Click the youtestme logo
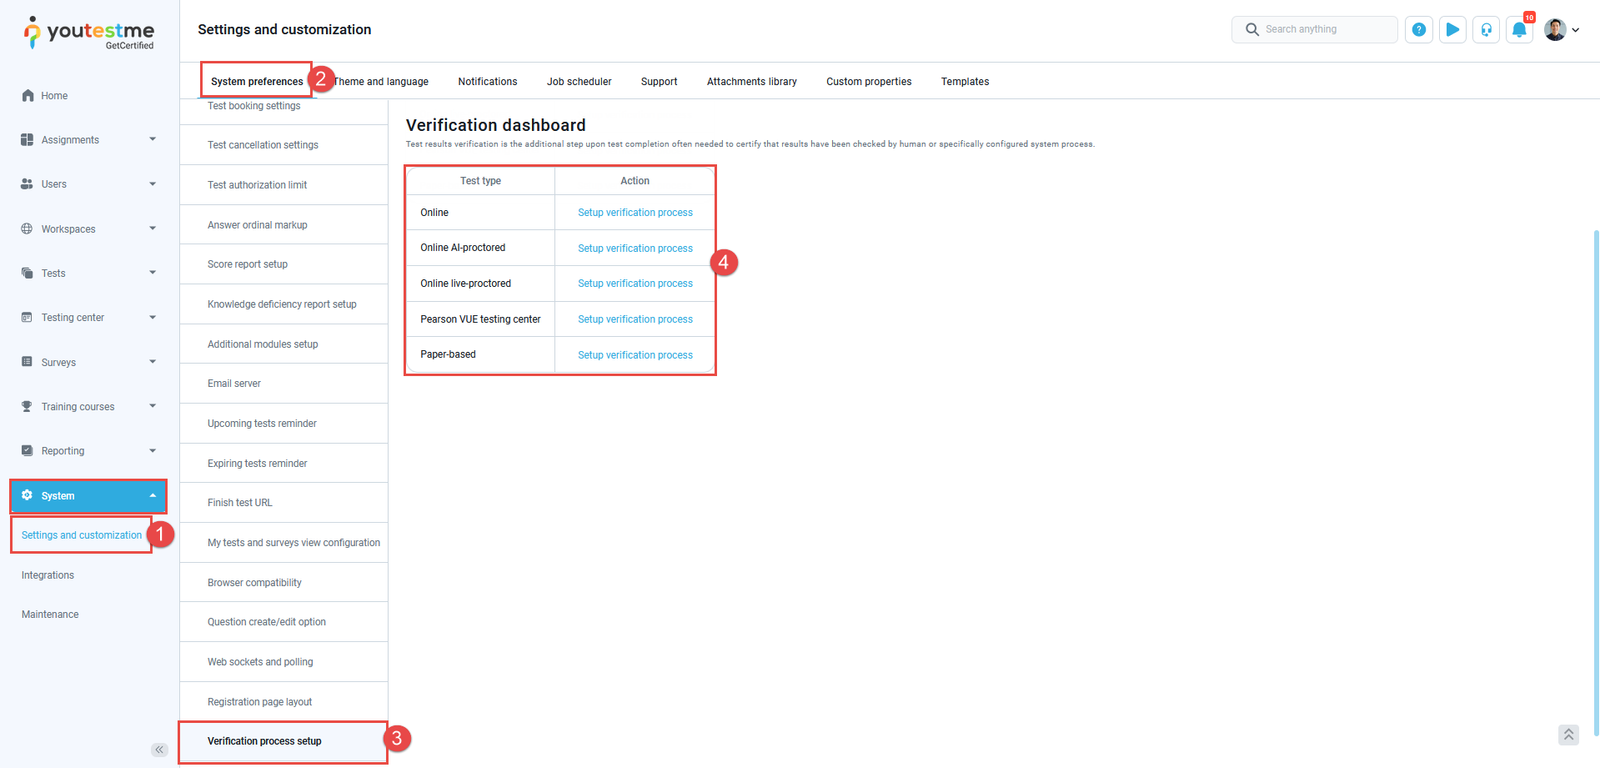The image size is (1600, 768). (x=88, y=32)
